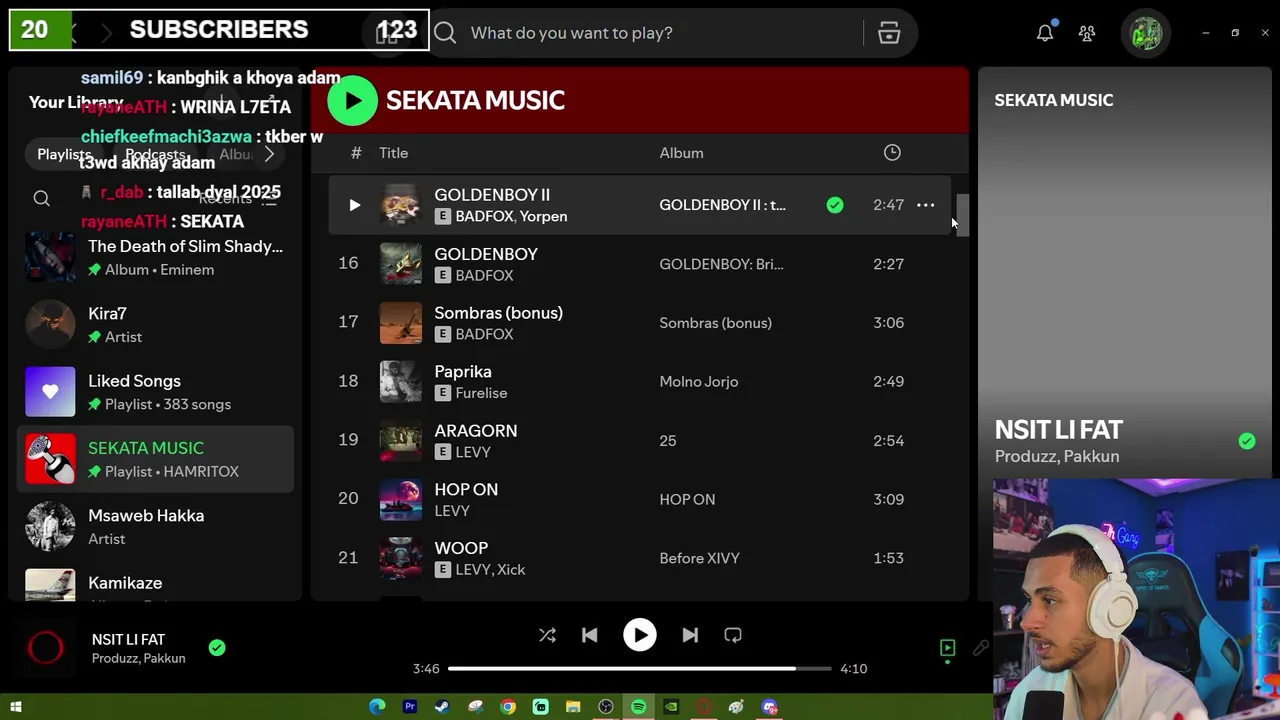Open Google Chrome from the taskbar
The width and height of the screenshot is (1280, 720).
click(508, 707)
